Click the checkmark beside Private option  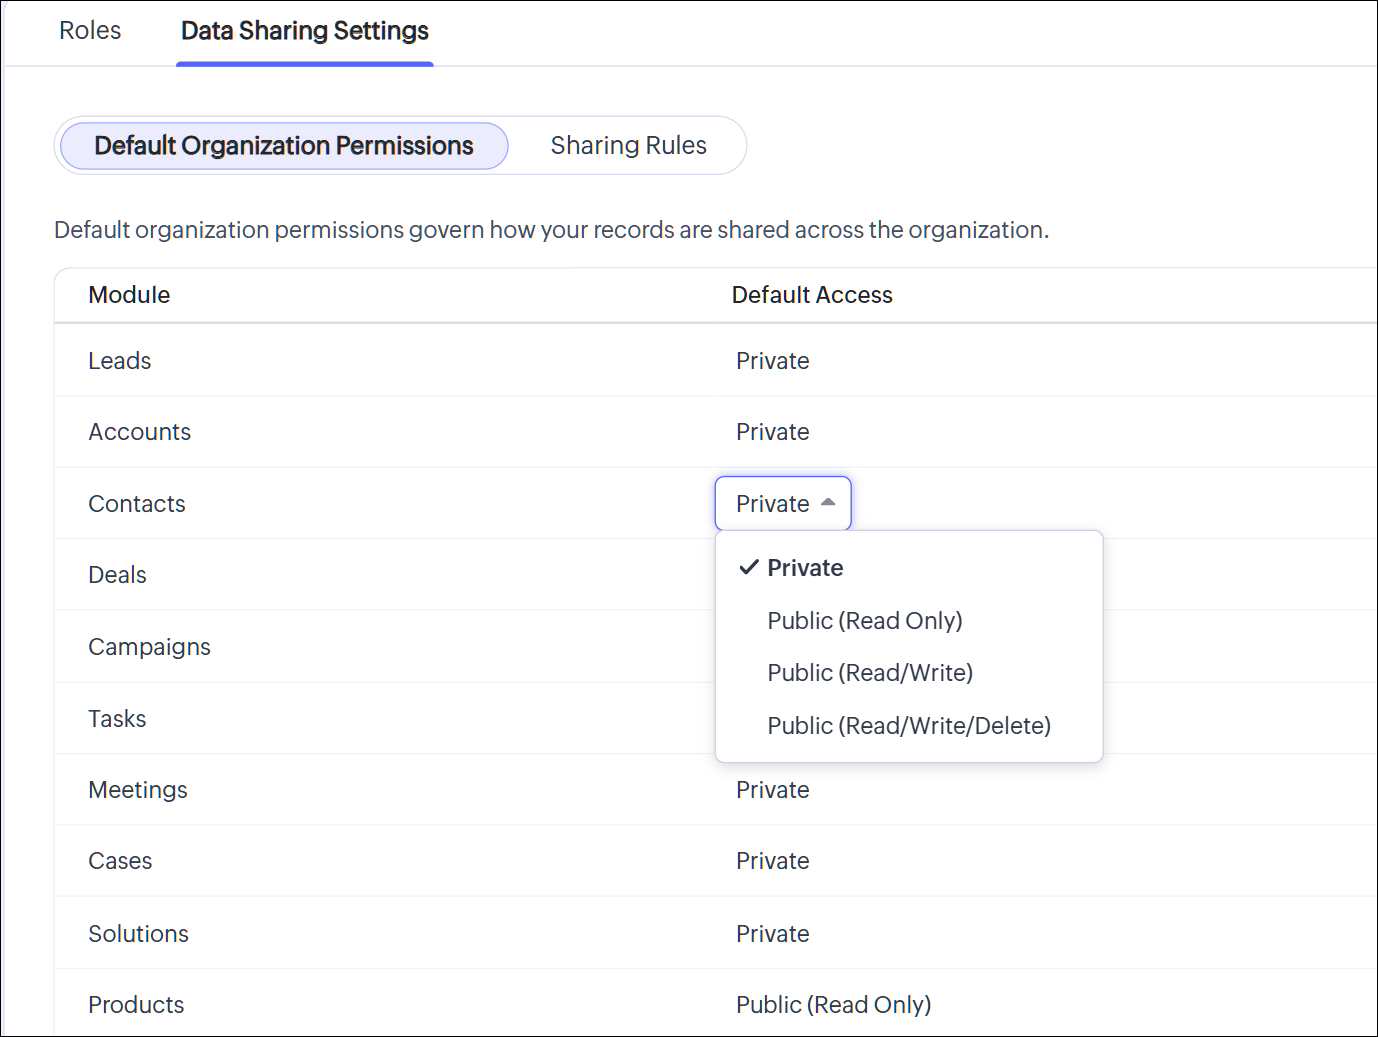point(749,568)
